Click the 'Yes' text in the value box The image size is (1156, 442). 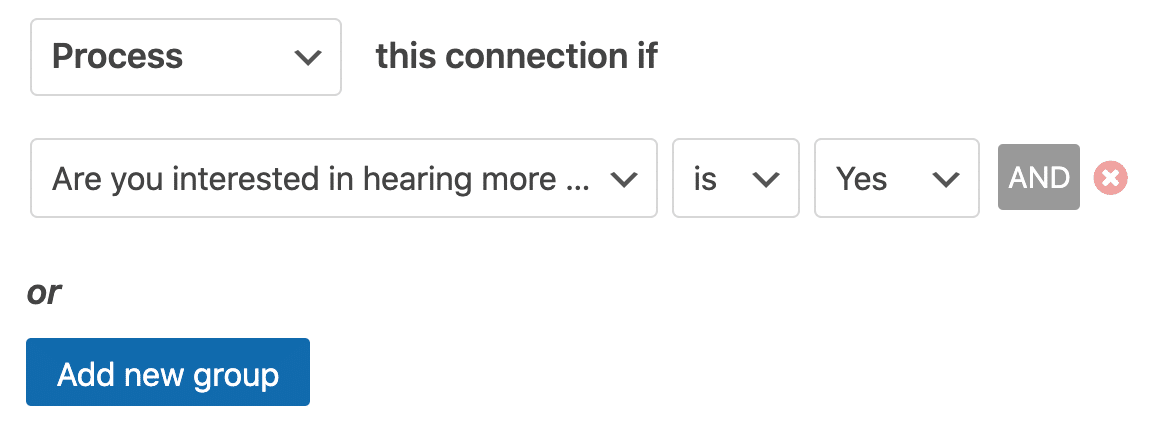click(x=861, y=178)
